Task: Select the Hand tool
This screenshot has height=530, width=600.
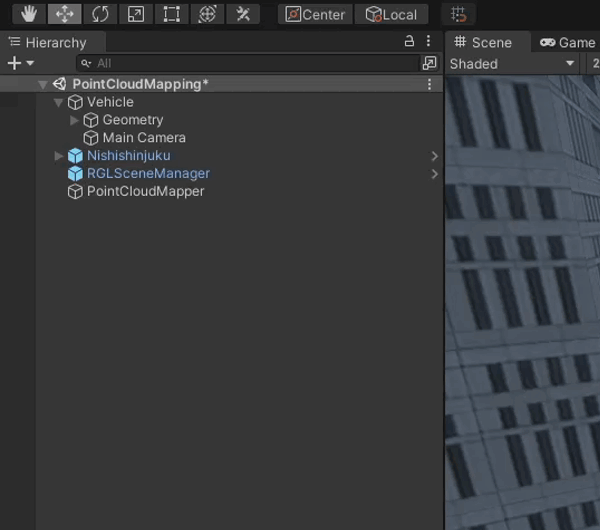Action: click(30, 14)
